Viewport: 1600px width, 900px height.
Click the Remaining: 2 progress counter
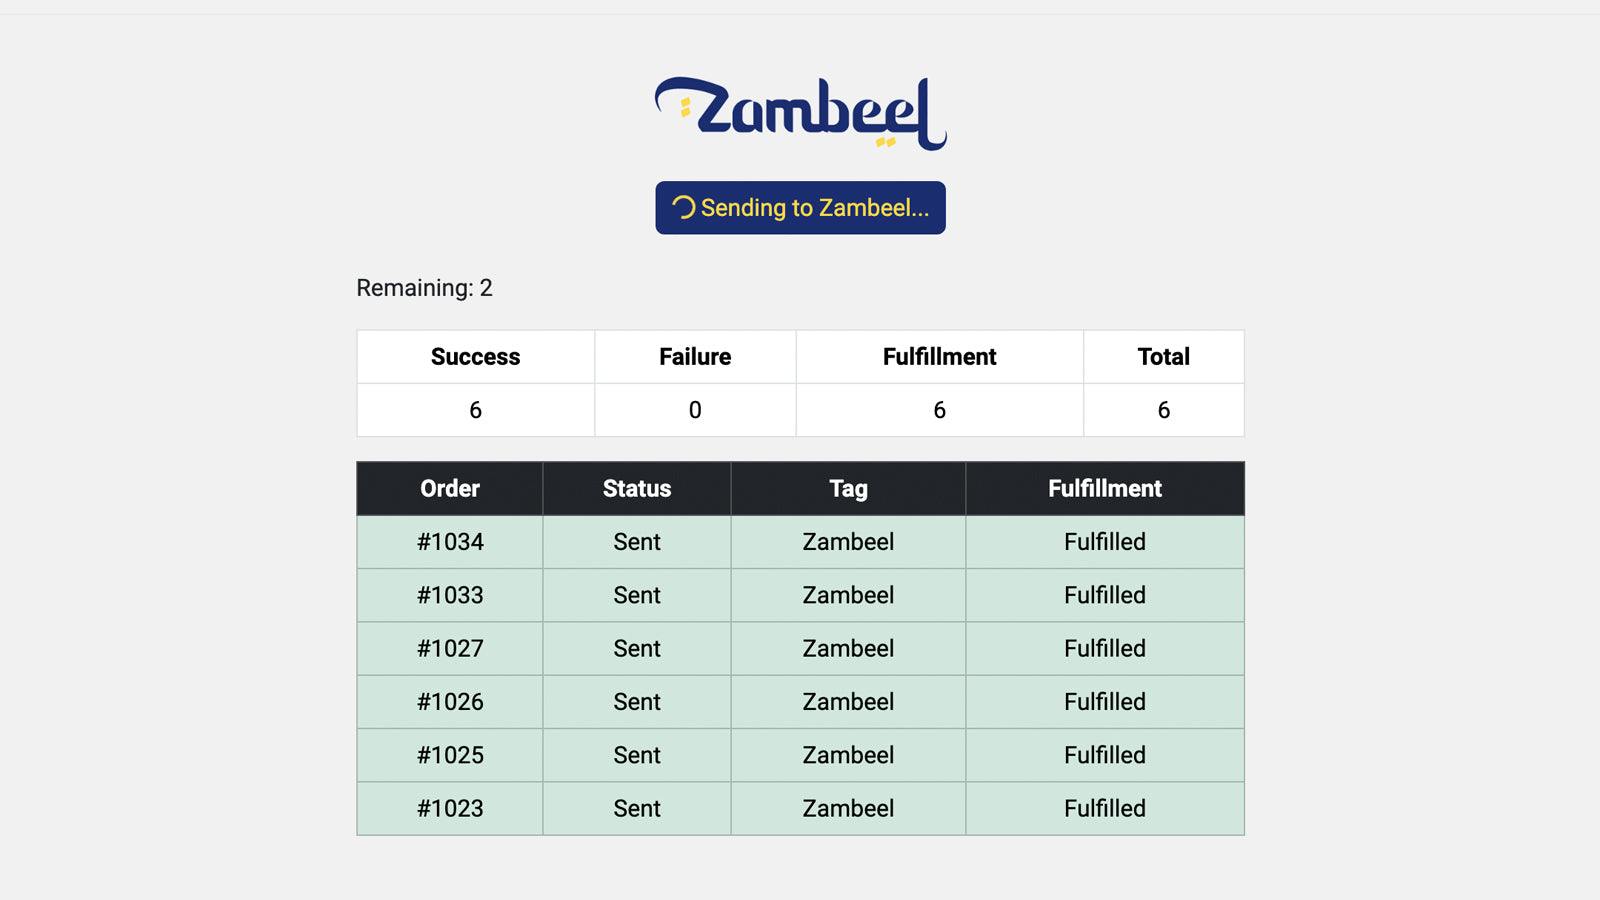coord(422,288)
